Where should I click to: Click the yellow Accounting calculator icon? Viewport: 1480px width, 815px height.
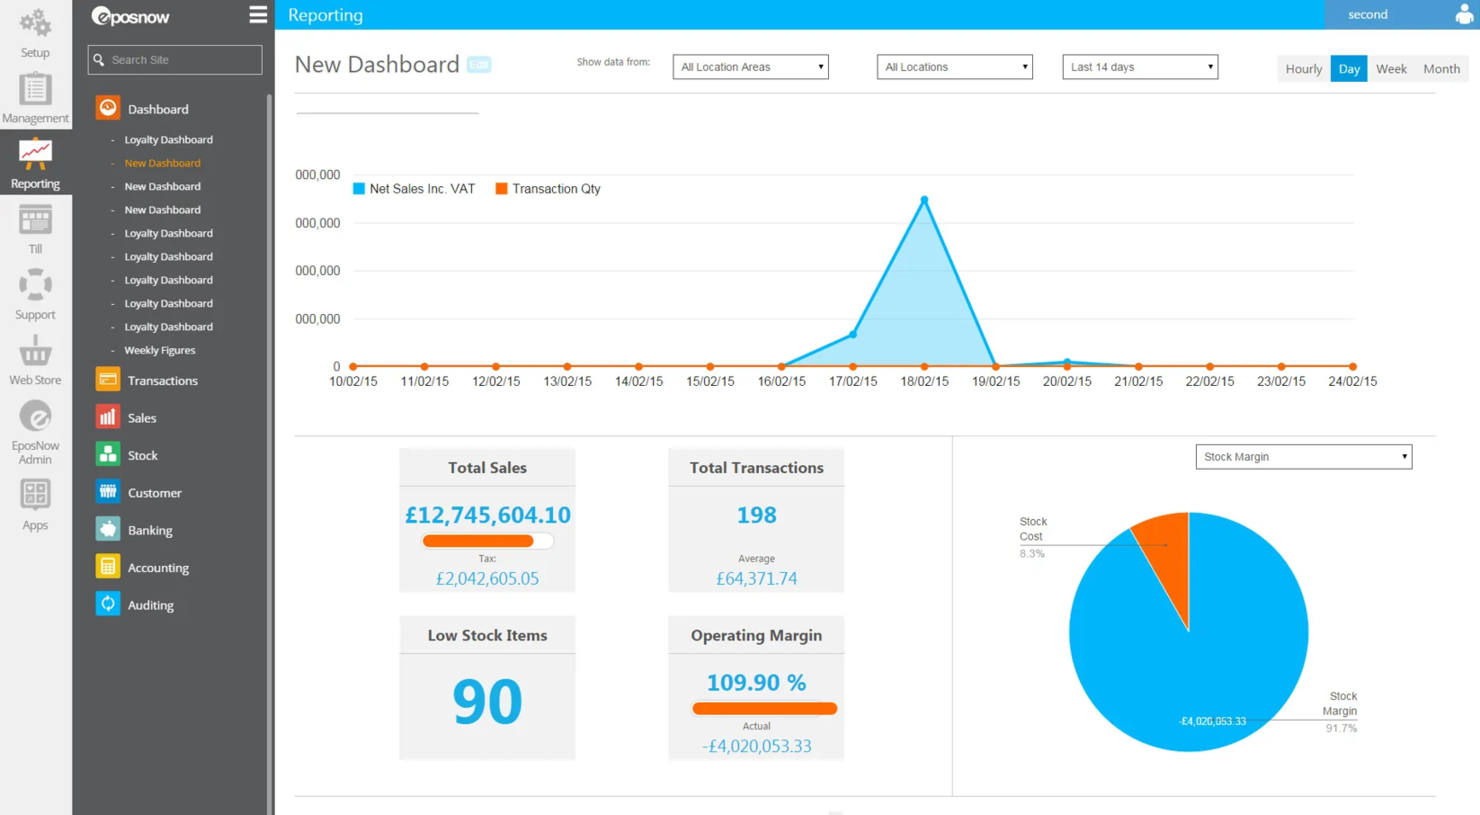[107, 567]
